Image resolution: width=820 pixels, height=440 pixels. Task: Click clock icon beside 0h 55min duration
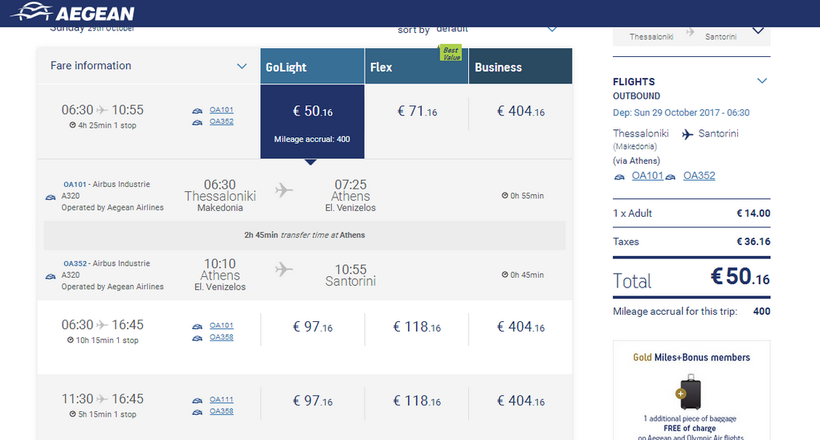(x=505, y=195)
